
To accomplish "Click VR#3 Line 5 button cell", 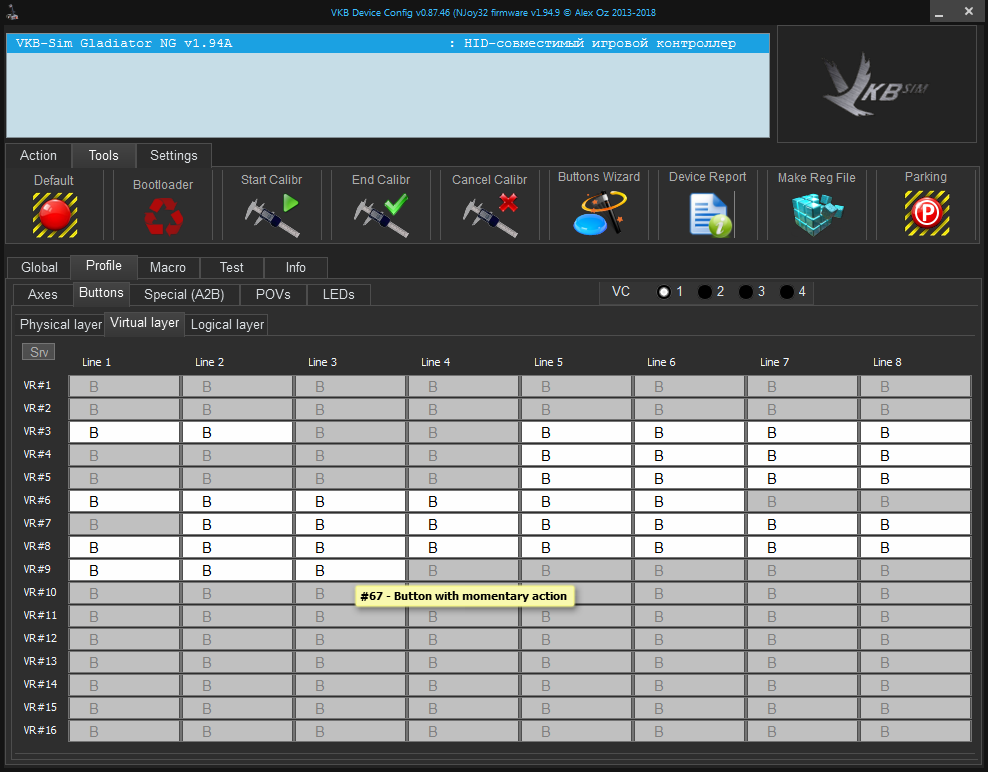I will (576, 432).
